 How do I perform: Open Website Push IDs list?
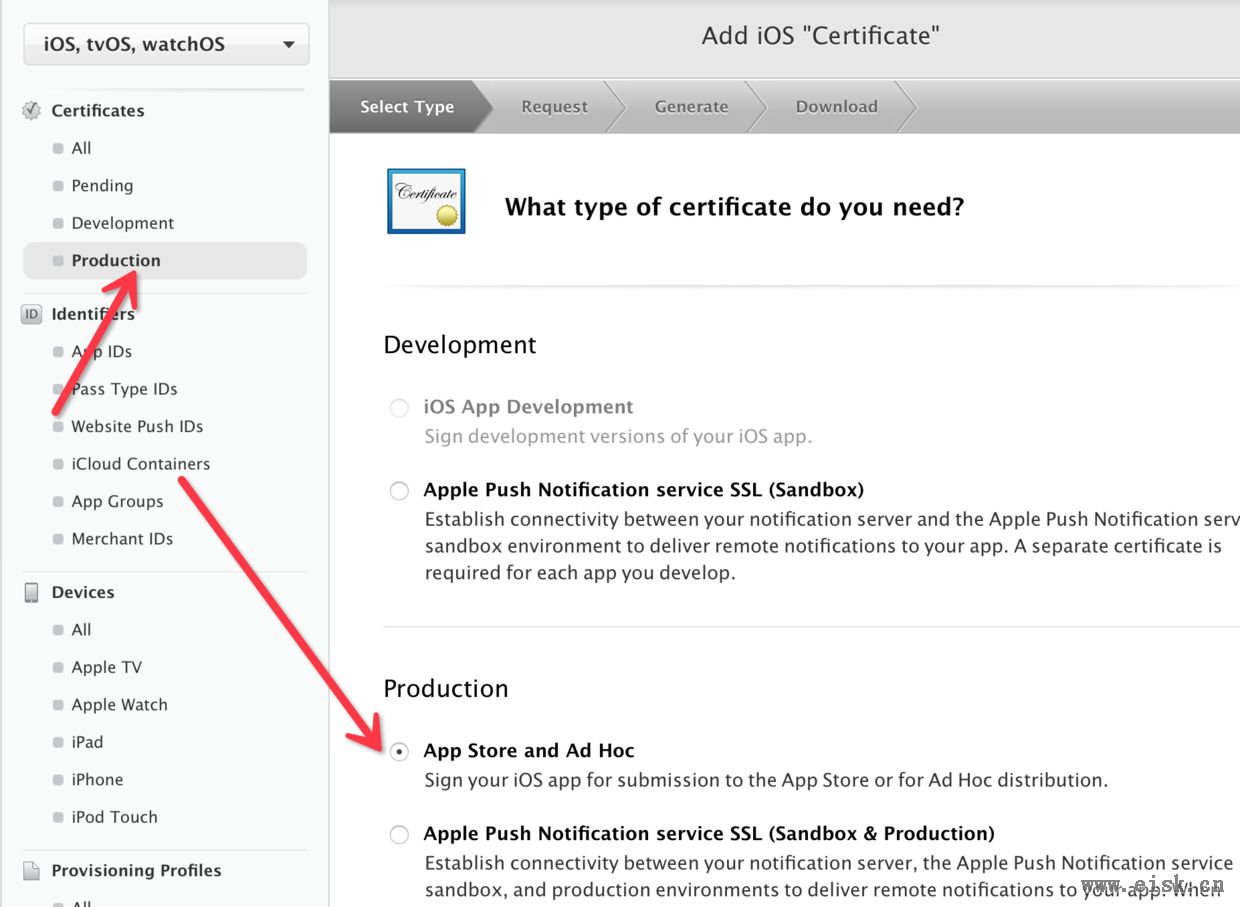(137, 426)
